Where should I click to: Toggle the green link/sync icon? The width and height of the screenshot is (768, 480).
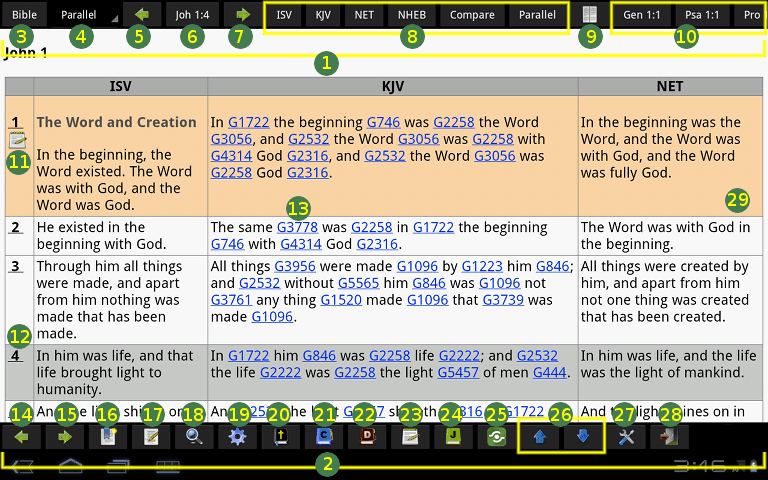tap(496, 437)
